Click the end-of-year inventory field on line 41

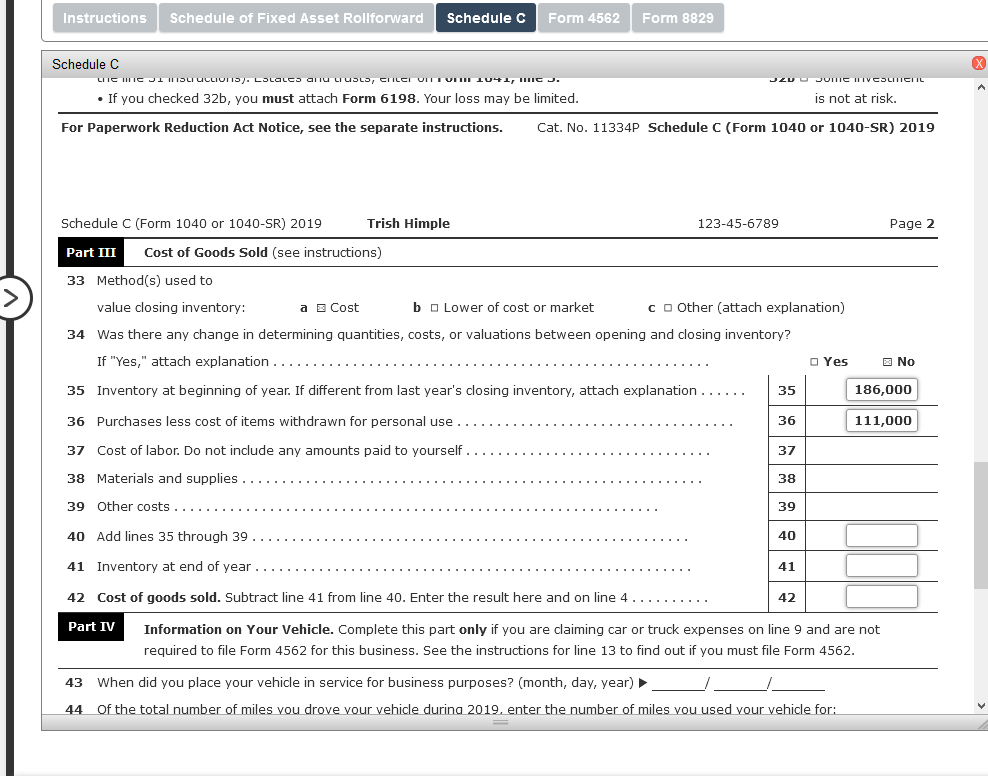(881, 565)
